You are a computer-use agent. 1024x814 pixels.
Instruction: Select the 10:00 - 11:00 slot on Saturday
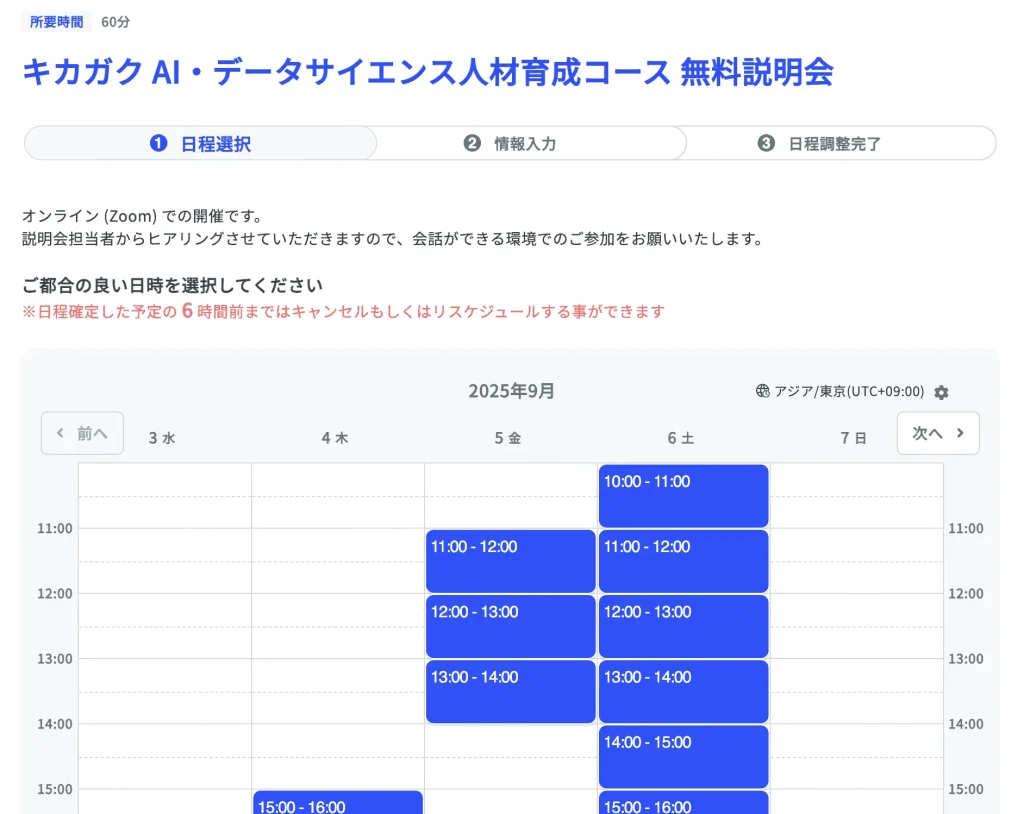point(683,495)
